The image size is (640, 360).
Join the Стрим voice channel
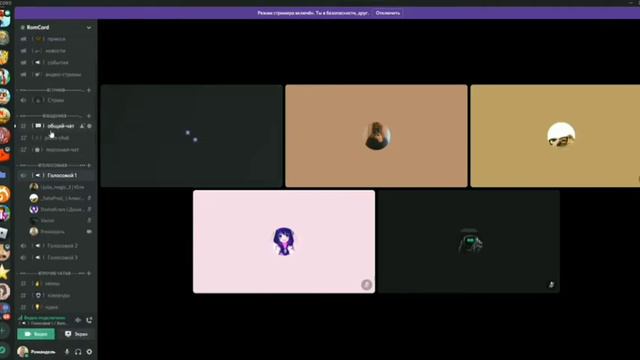pyautogui.click(x=56, y=100)
